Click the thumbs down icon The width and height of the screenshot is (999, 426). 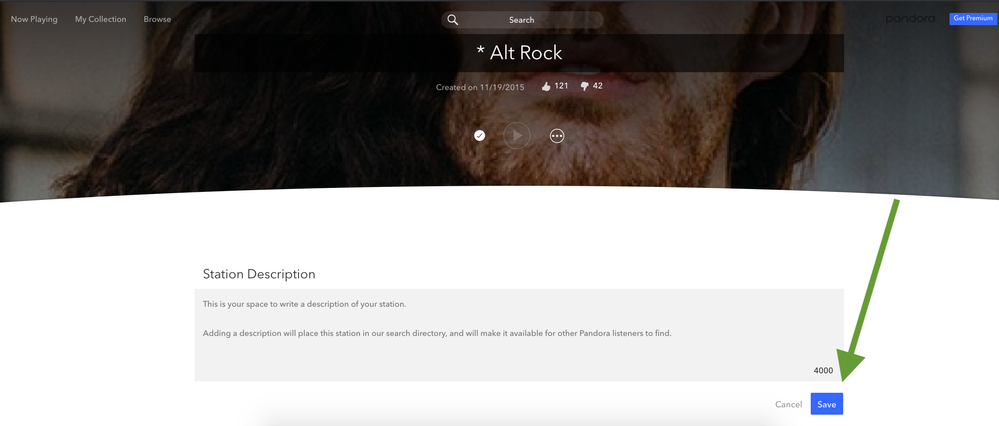click(x=585, y=87)
